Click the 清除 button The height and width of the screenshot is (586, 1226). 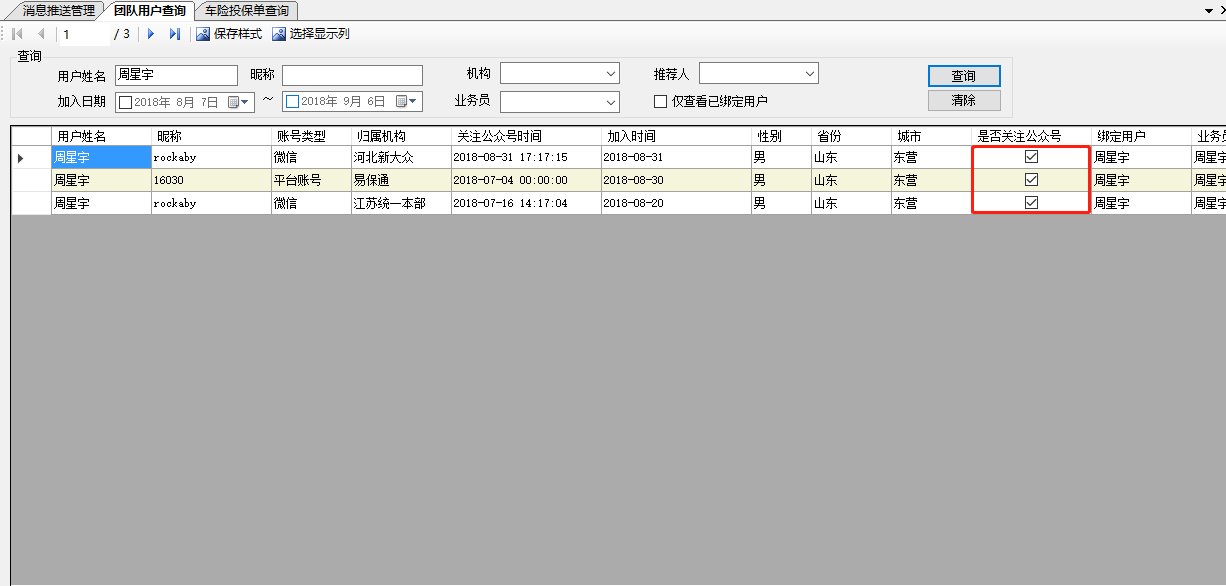click(x=964, y=101)
